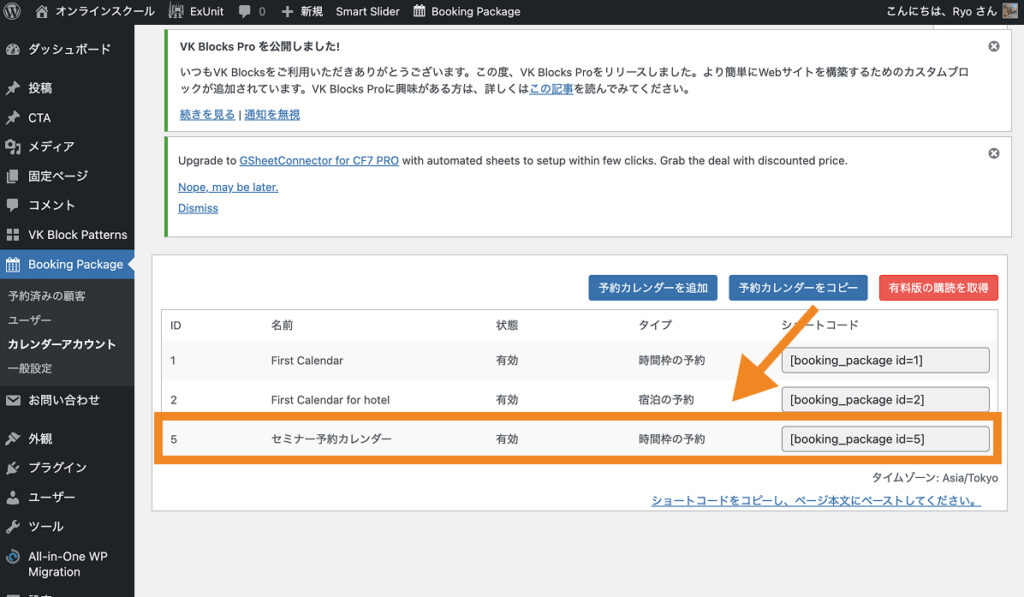The width and height of the screenshot is (1024, 597).
Task: Click the user avatar in top right
Action: [x=1010, y=11]
